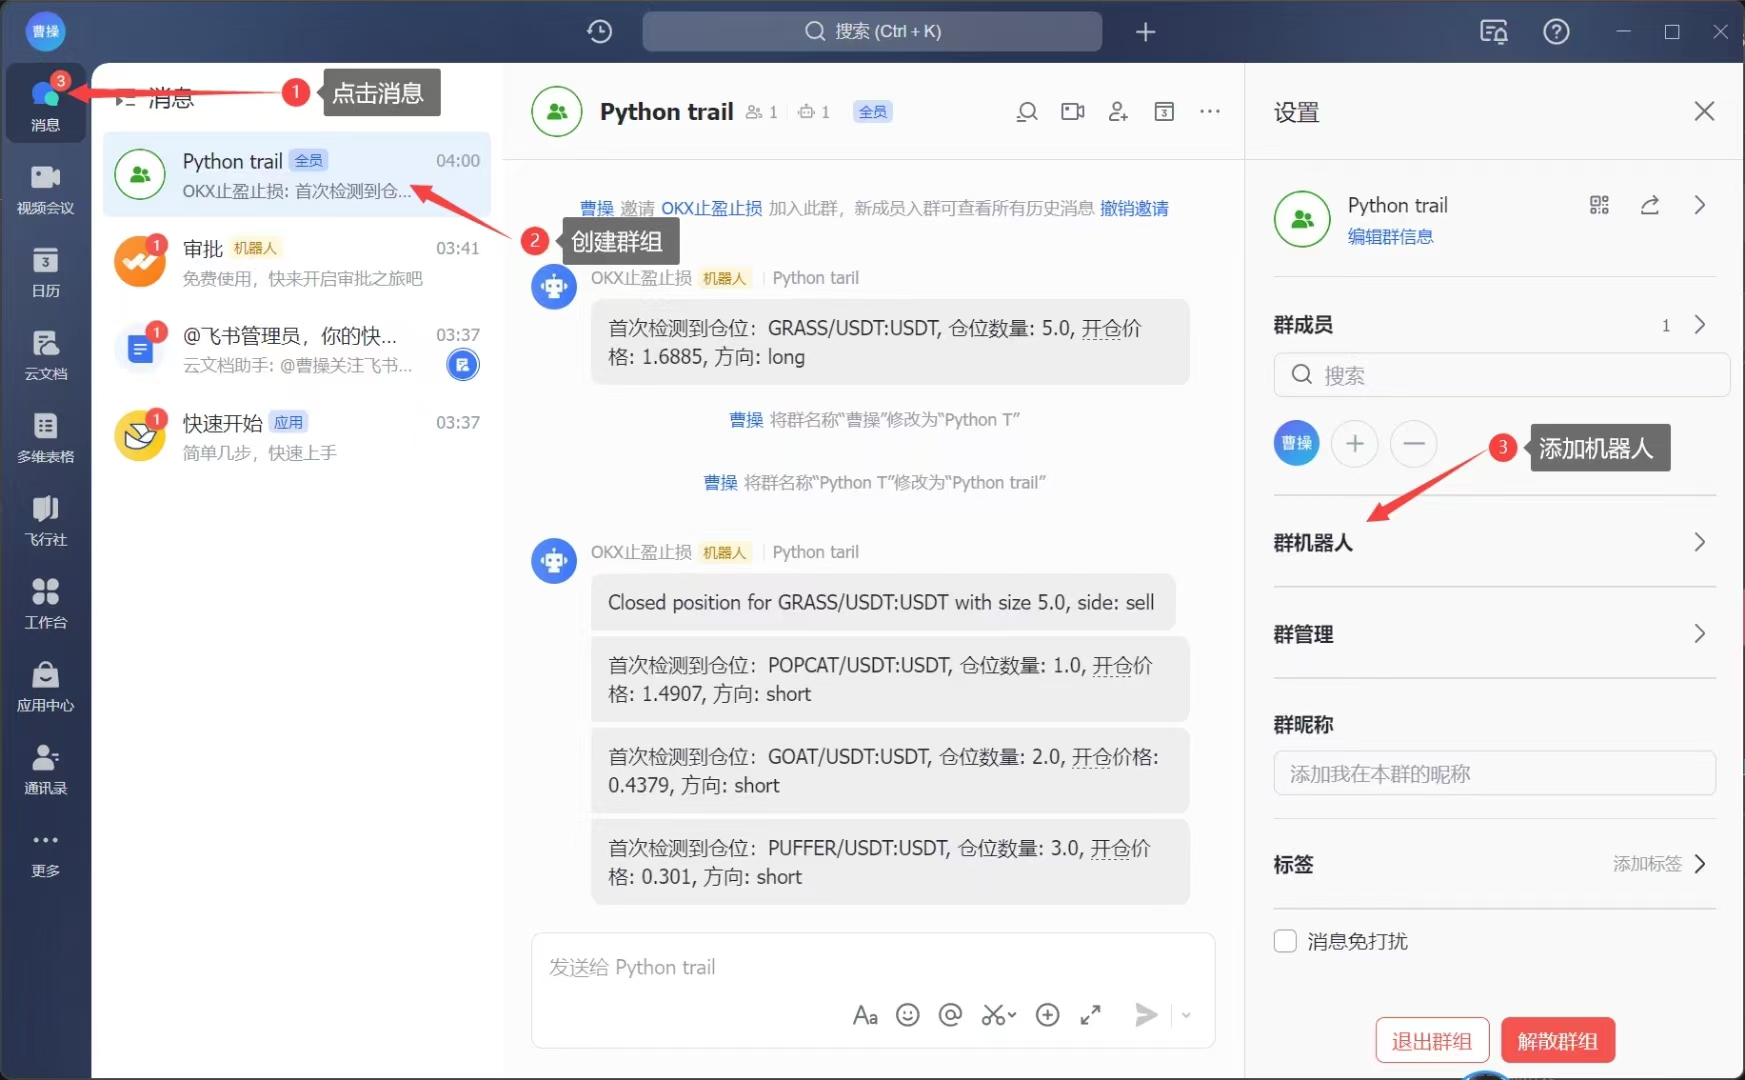The height and width of the screenshot is (1080, 1745).
Task: Click the 编辑群信息 link
Action: tap(1390, 237)
